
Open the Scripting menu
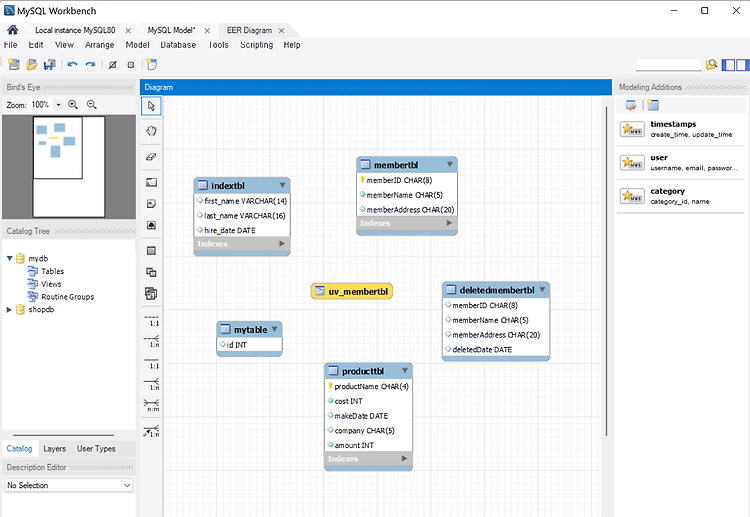point(256,45)
